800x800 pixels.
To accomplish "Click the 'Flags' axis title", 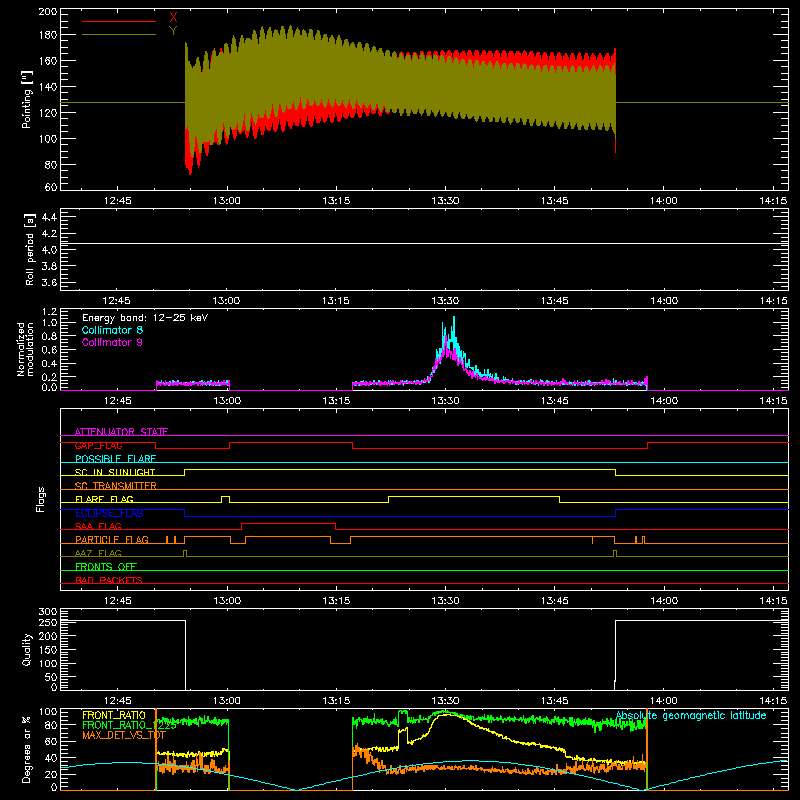I will pos(41,499).
